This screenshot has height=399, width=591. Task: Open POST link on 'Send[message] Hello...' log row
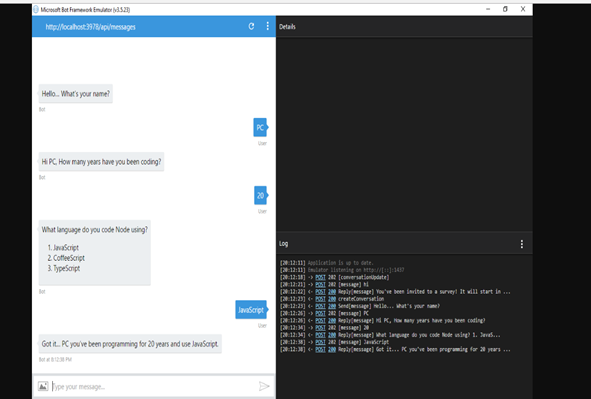[x=320, y=306]
